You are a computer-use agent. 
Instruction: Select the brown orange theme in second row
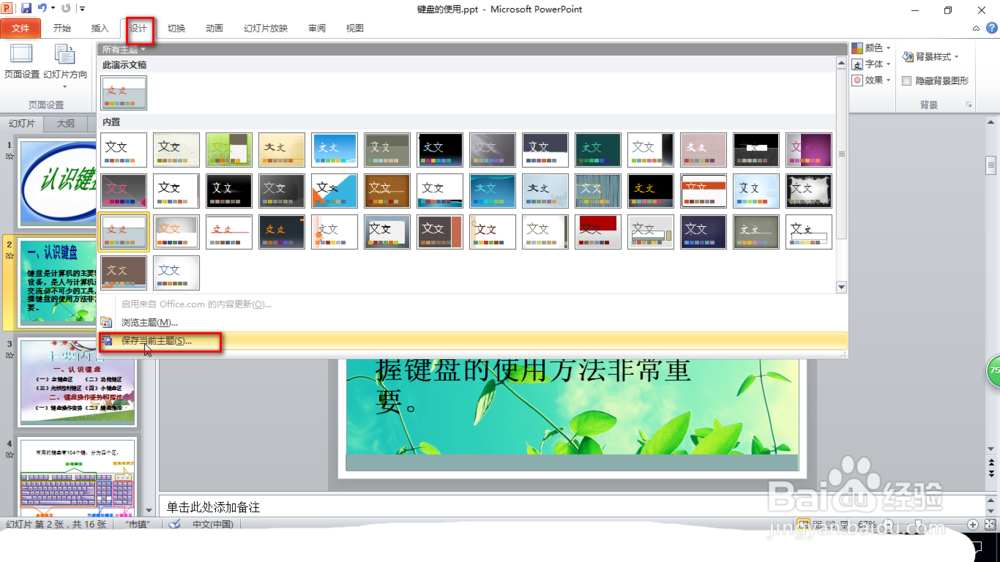click(387, 191)
